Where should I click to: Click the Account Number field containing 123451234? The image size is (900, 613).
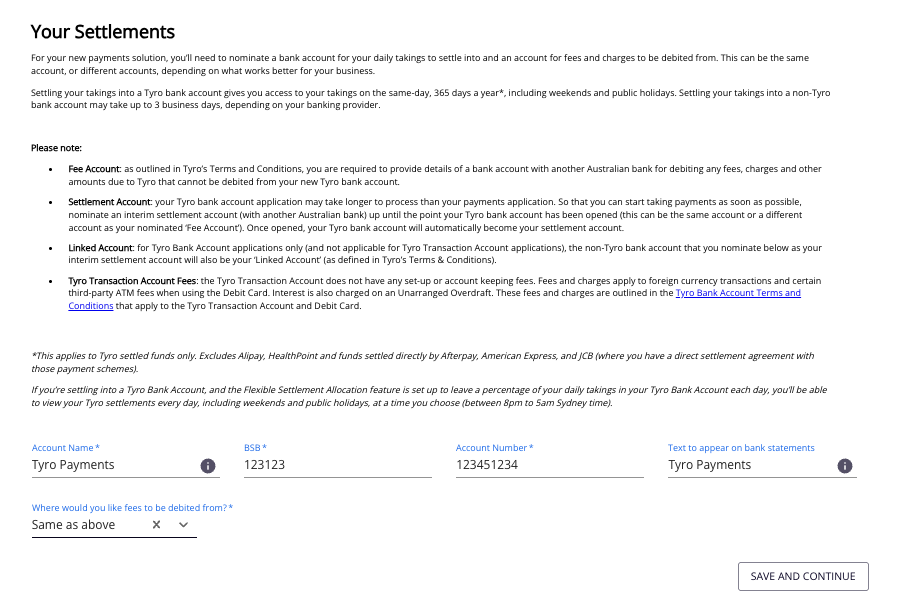click(549, 465)
